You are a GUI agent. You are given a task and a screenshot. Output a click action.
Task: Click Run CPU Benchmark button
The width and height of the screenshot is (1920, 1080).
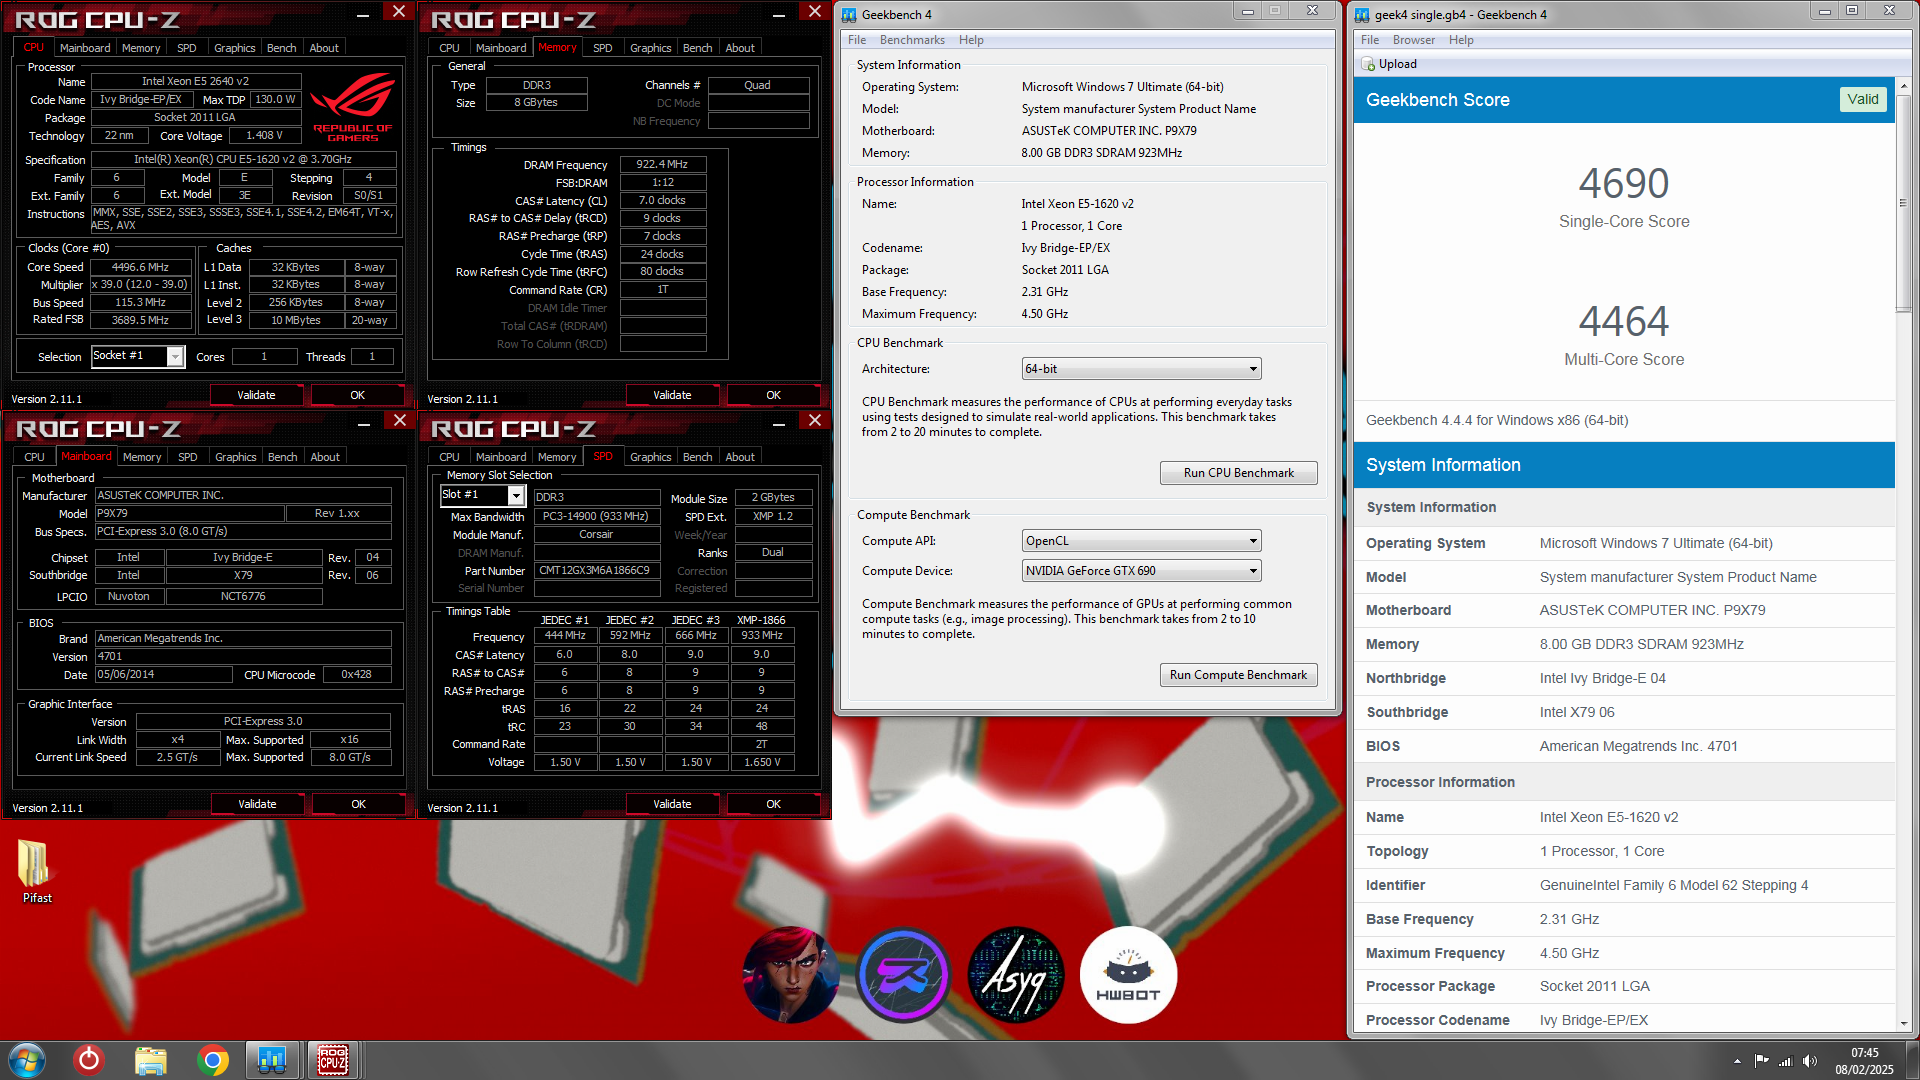pyautogui.click(x=1238, y=473)
